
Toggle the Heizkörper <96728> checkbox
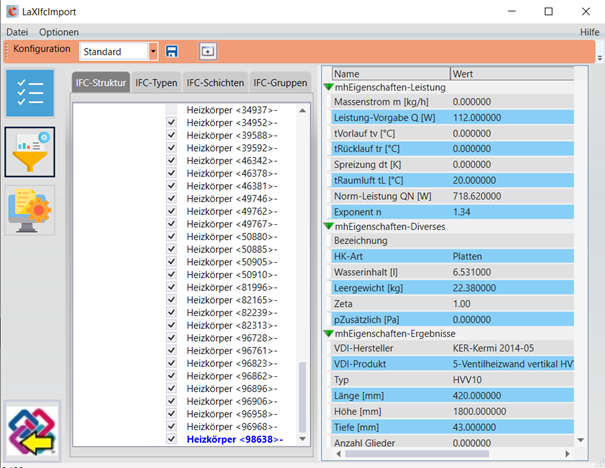coord(171,338)
